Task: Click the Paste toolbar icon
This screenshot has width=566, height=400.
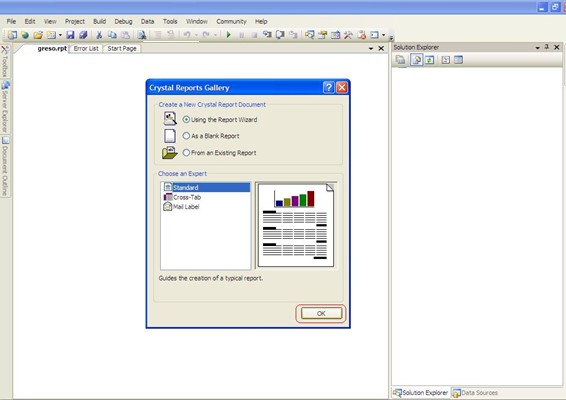Action: click(x=125, y=35)
